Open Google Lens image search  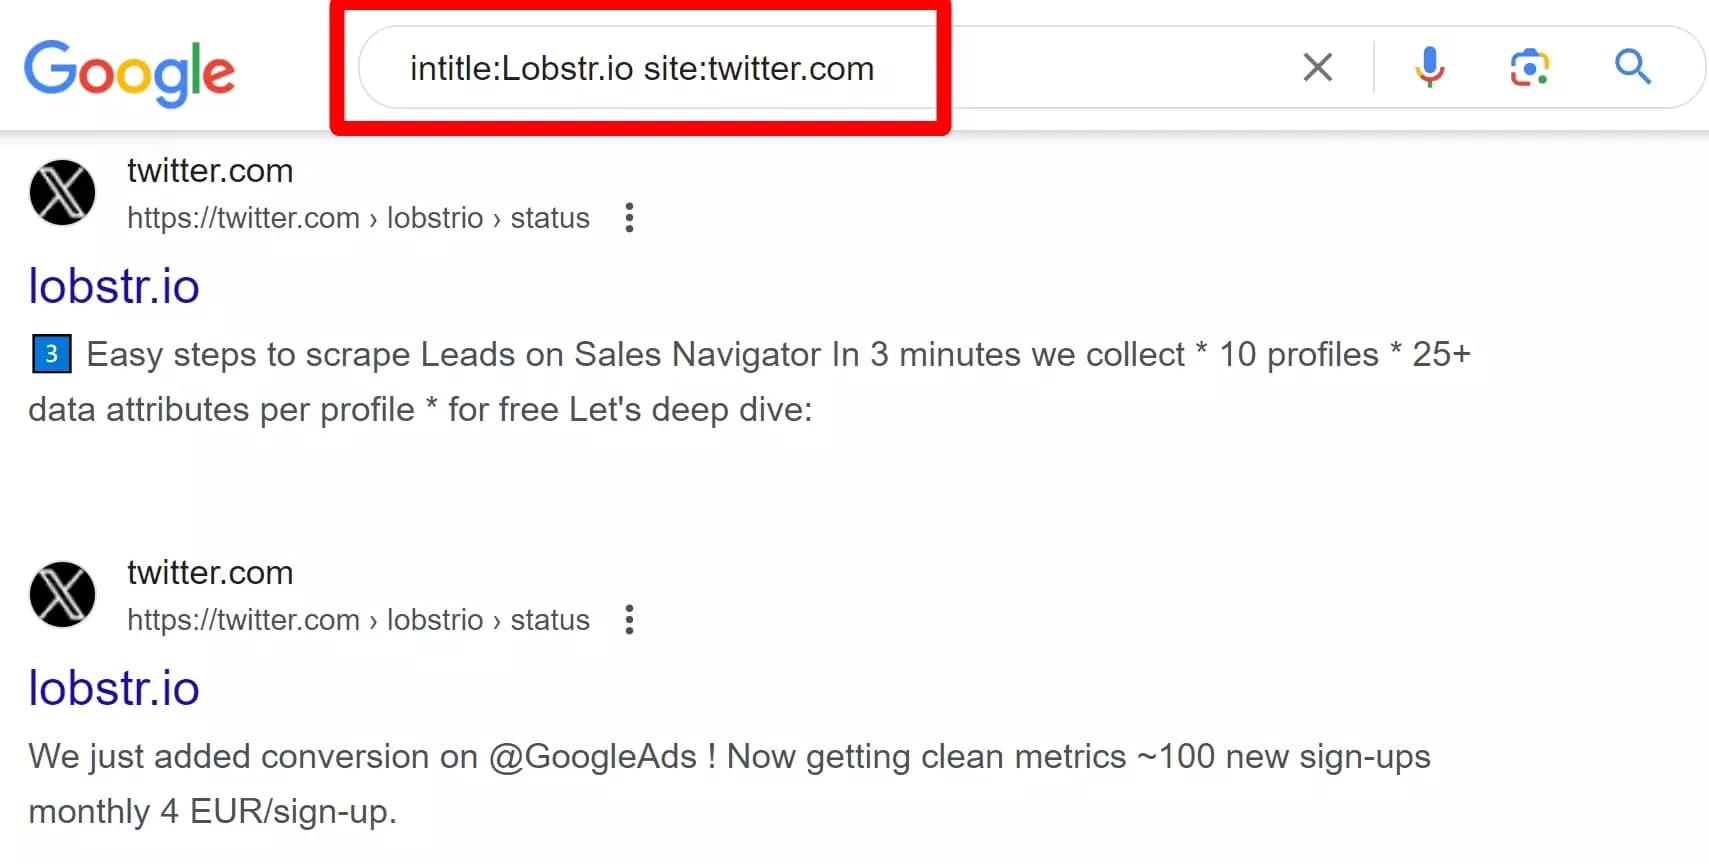[x=1529, y=67]
